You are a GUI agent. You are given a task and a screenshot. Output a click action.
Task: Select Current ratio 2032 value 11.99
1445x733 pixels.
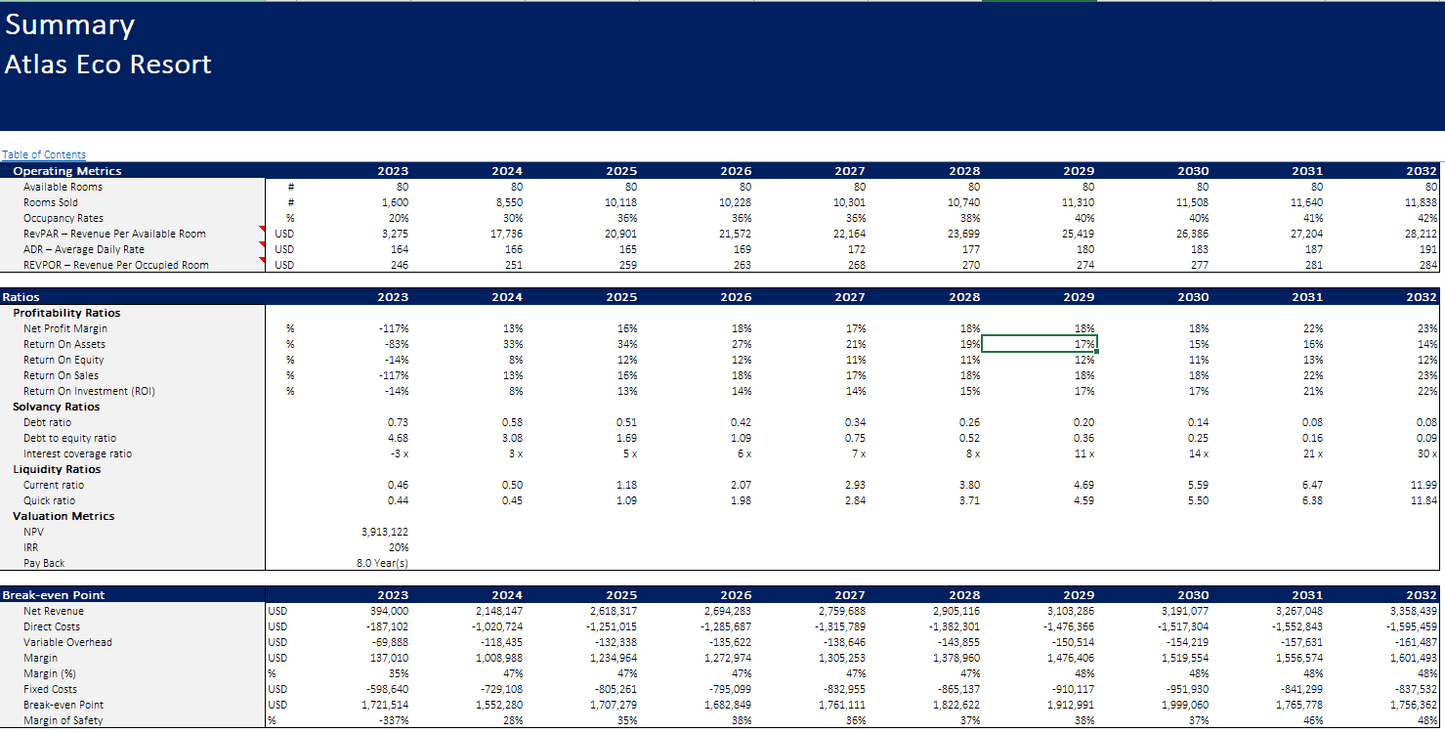(x=1424, y=485)
